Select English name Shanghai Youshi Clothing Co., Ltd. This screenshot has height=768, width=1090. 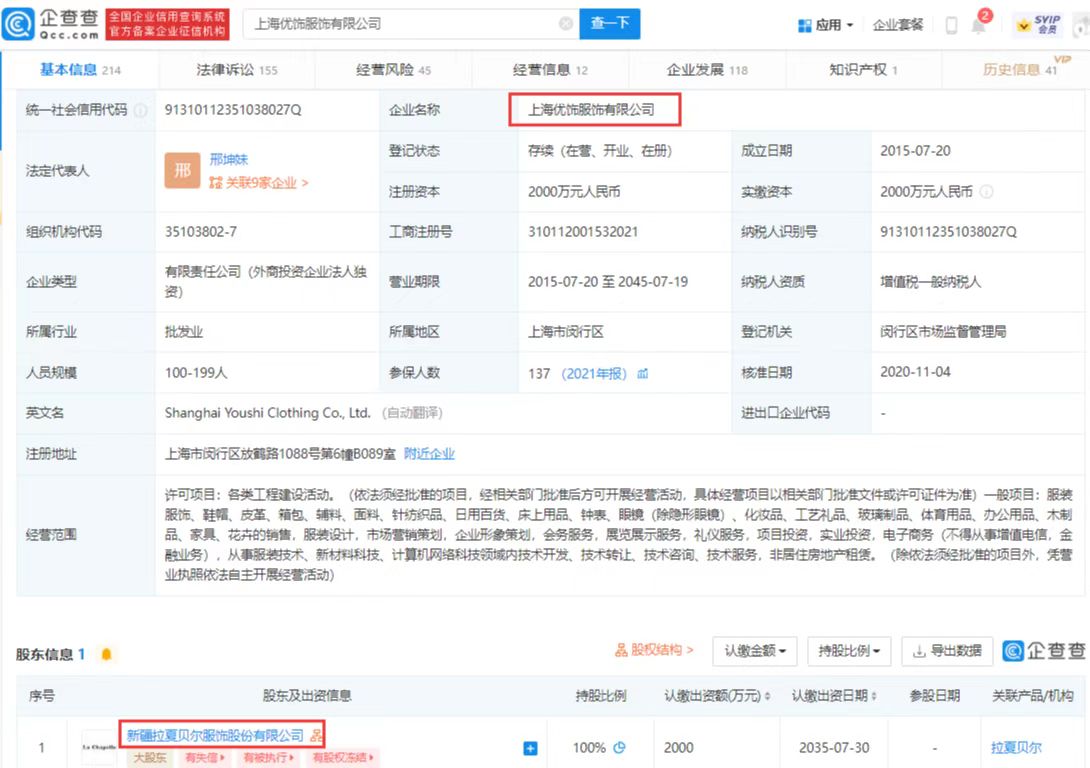268,413
